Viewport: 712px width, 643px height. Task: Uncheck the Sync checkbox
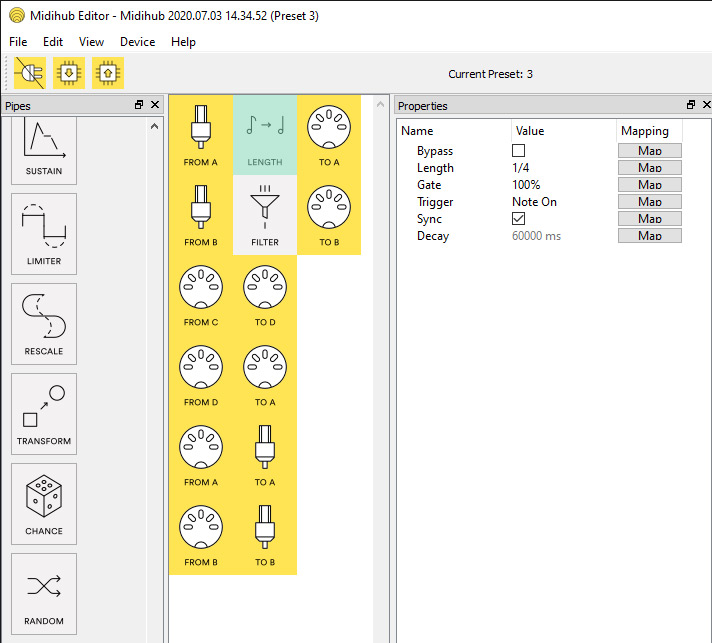point(518,219)
